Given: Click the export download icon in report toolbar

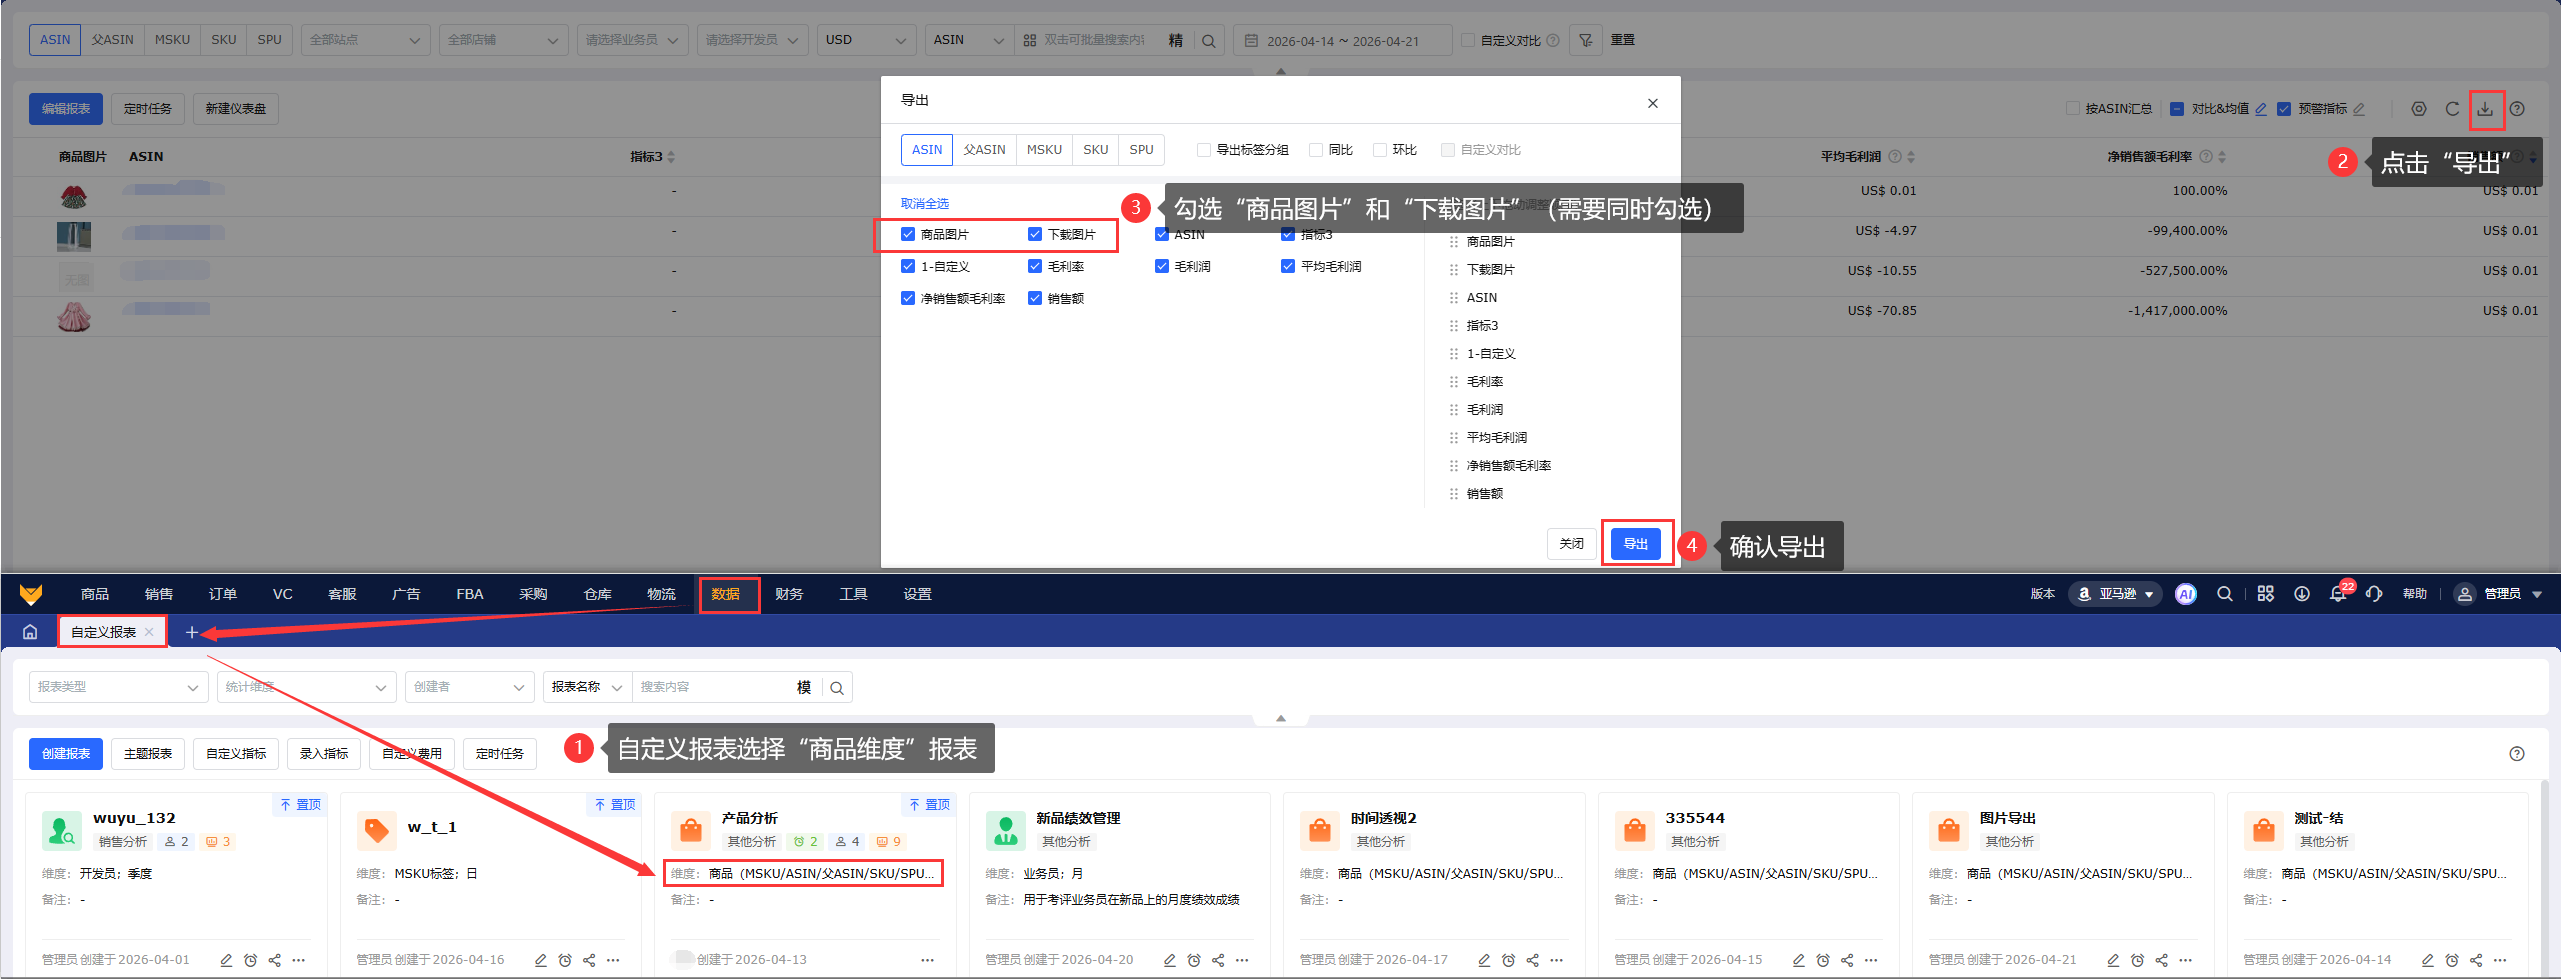Looking at the screenshot, I should pyautogui.click(x=2485, y=109).
